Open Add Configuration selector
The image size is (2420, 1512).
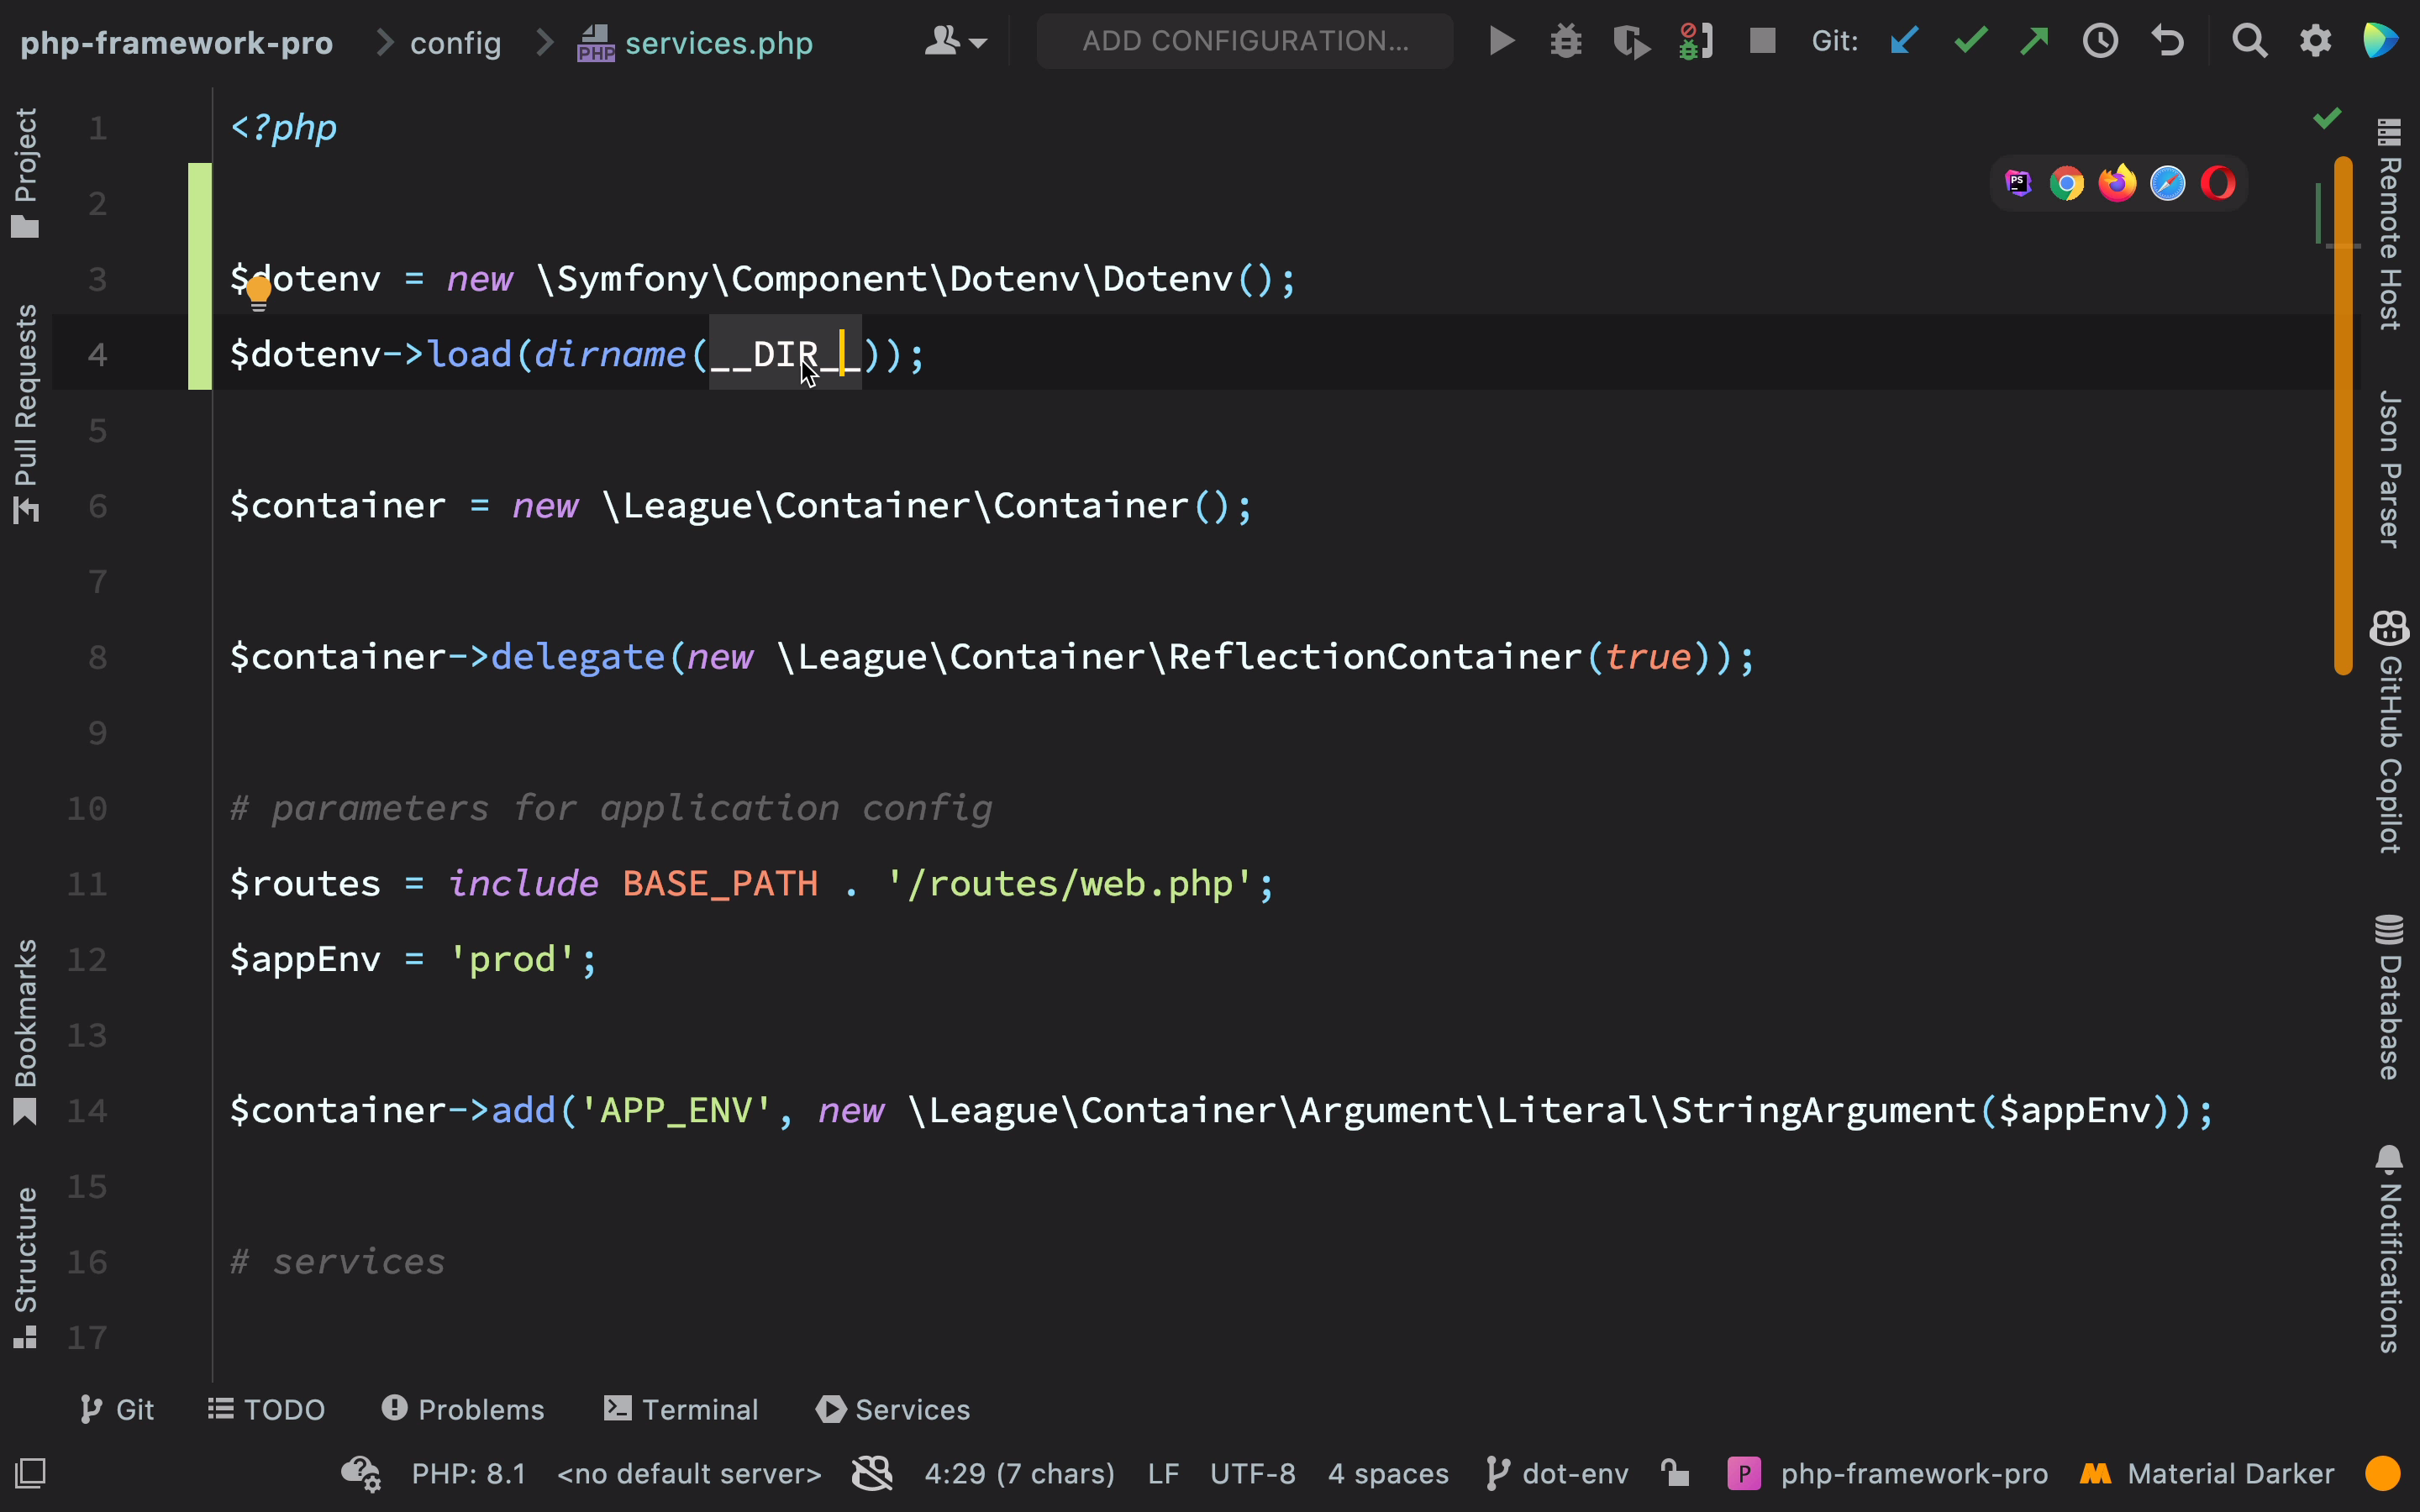[x=1245, y=41]
